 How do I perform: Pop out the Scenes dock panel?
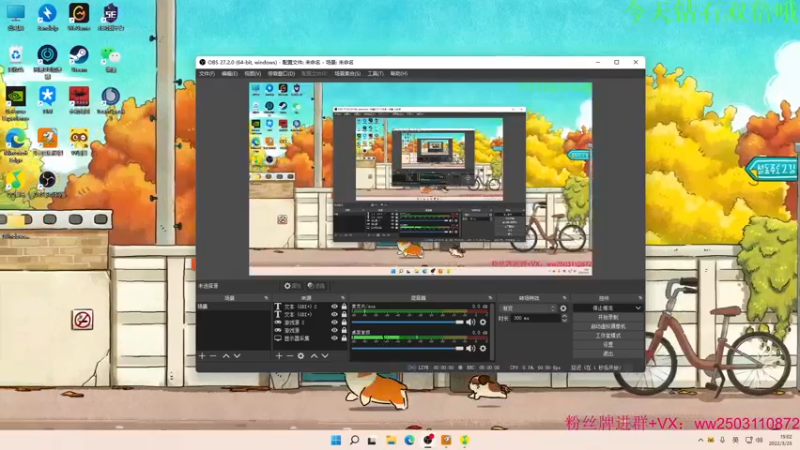(266, 297)
